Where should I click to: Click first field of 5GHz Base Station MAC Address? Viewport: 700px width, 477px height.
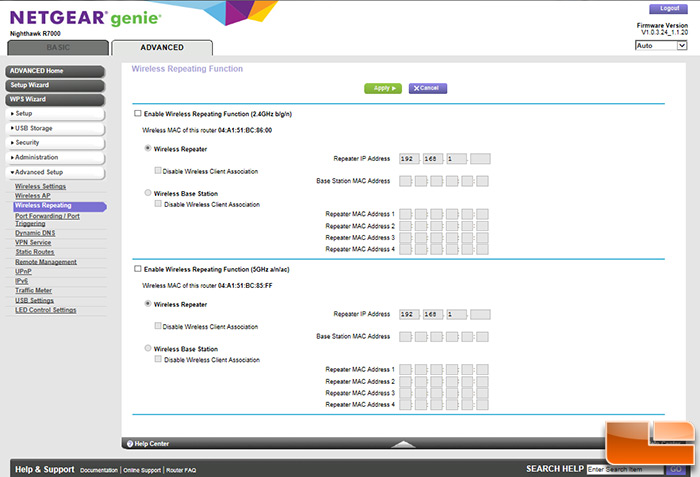[405, 336]
